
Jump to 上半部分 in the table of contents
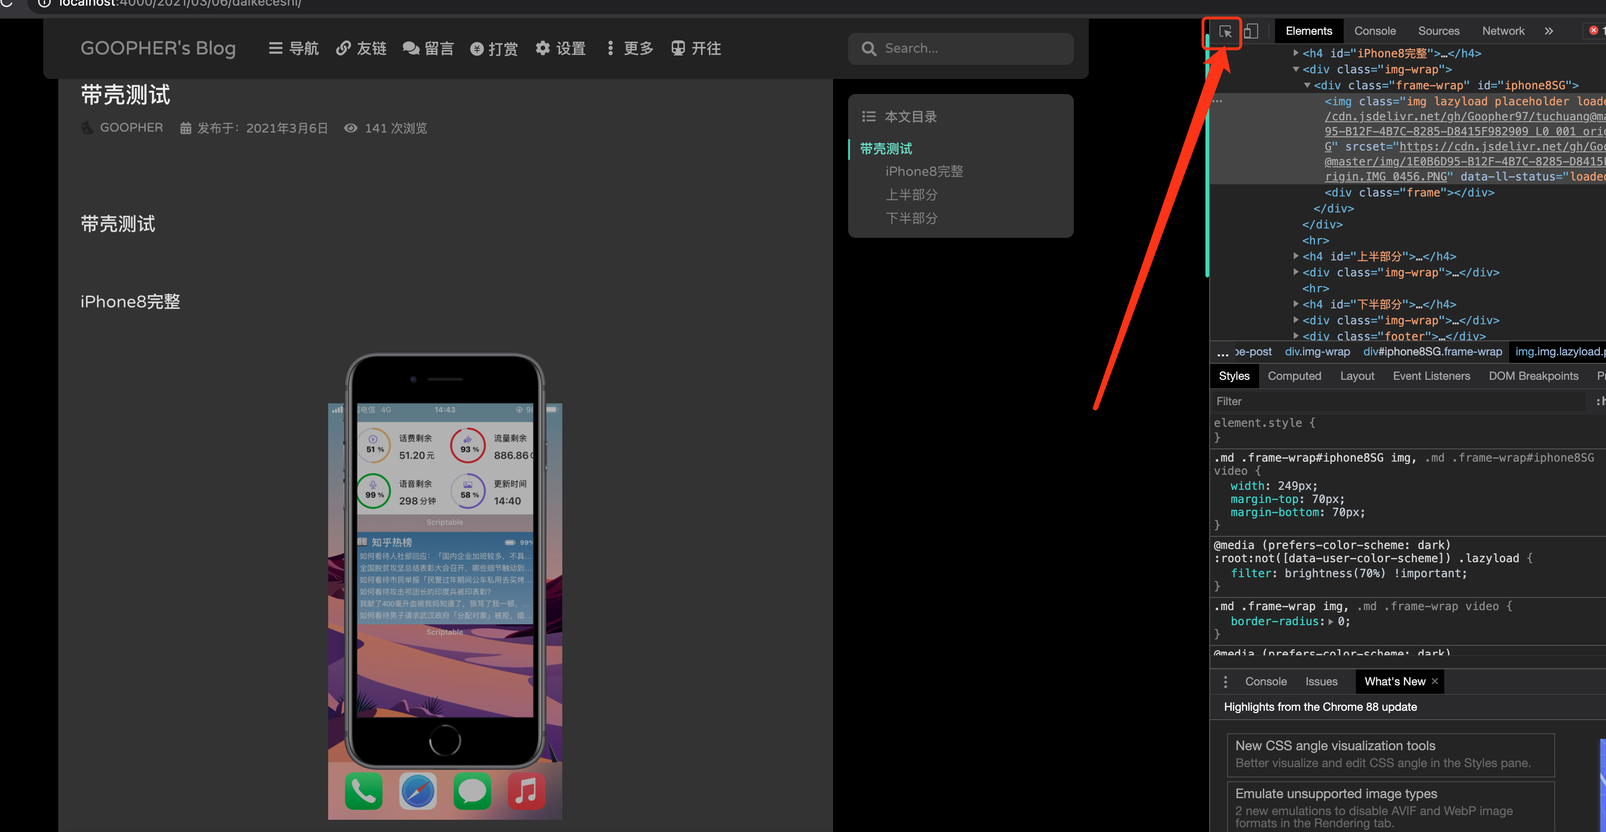coord(911,194)
